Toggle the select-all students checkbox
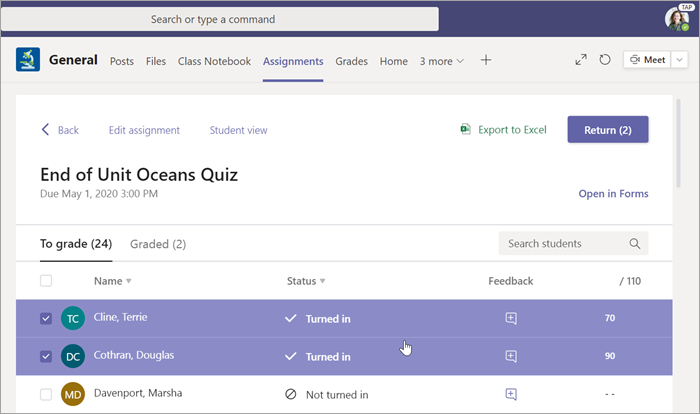Screen dimensions: 700x414 click(46, 281)
